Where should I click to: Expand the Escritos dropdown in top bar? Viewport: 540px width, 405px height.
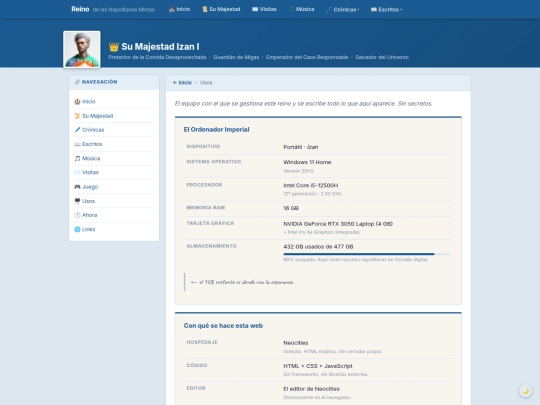[x=386, y=10]
